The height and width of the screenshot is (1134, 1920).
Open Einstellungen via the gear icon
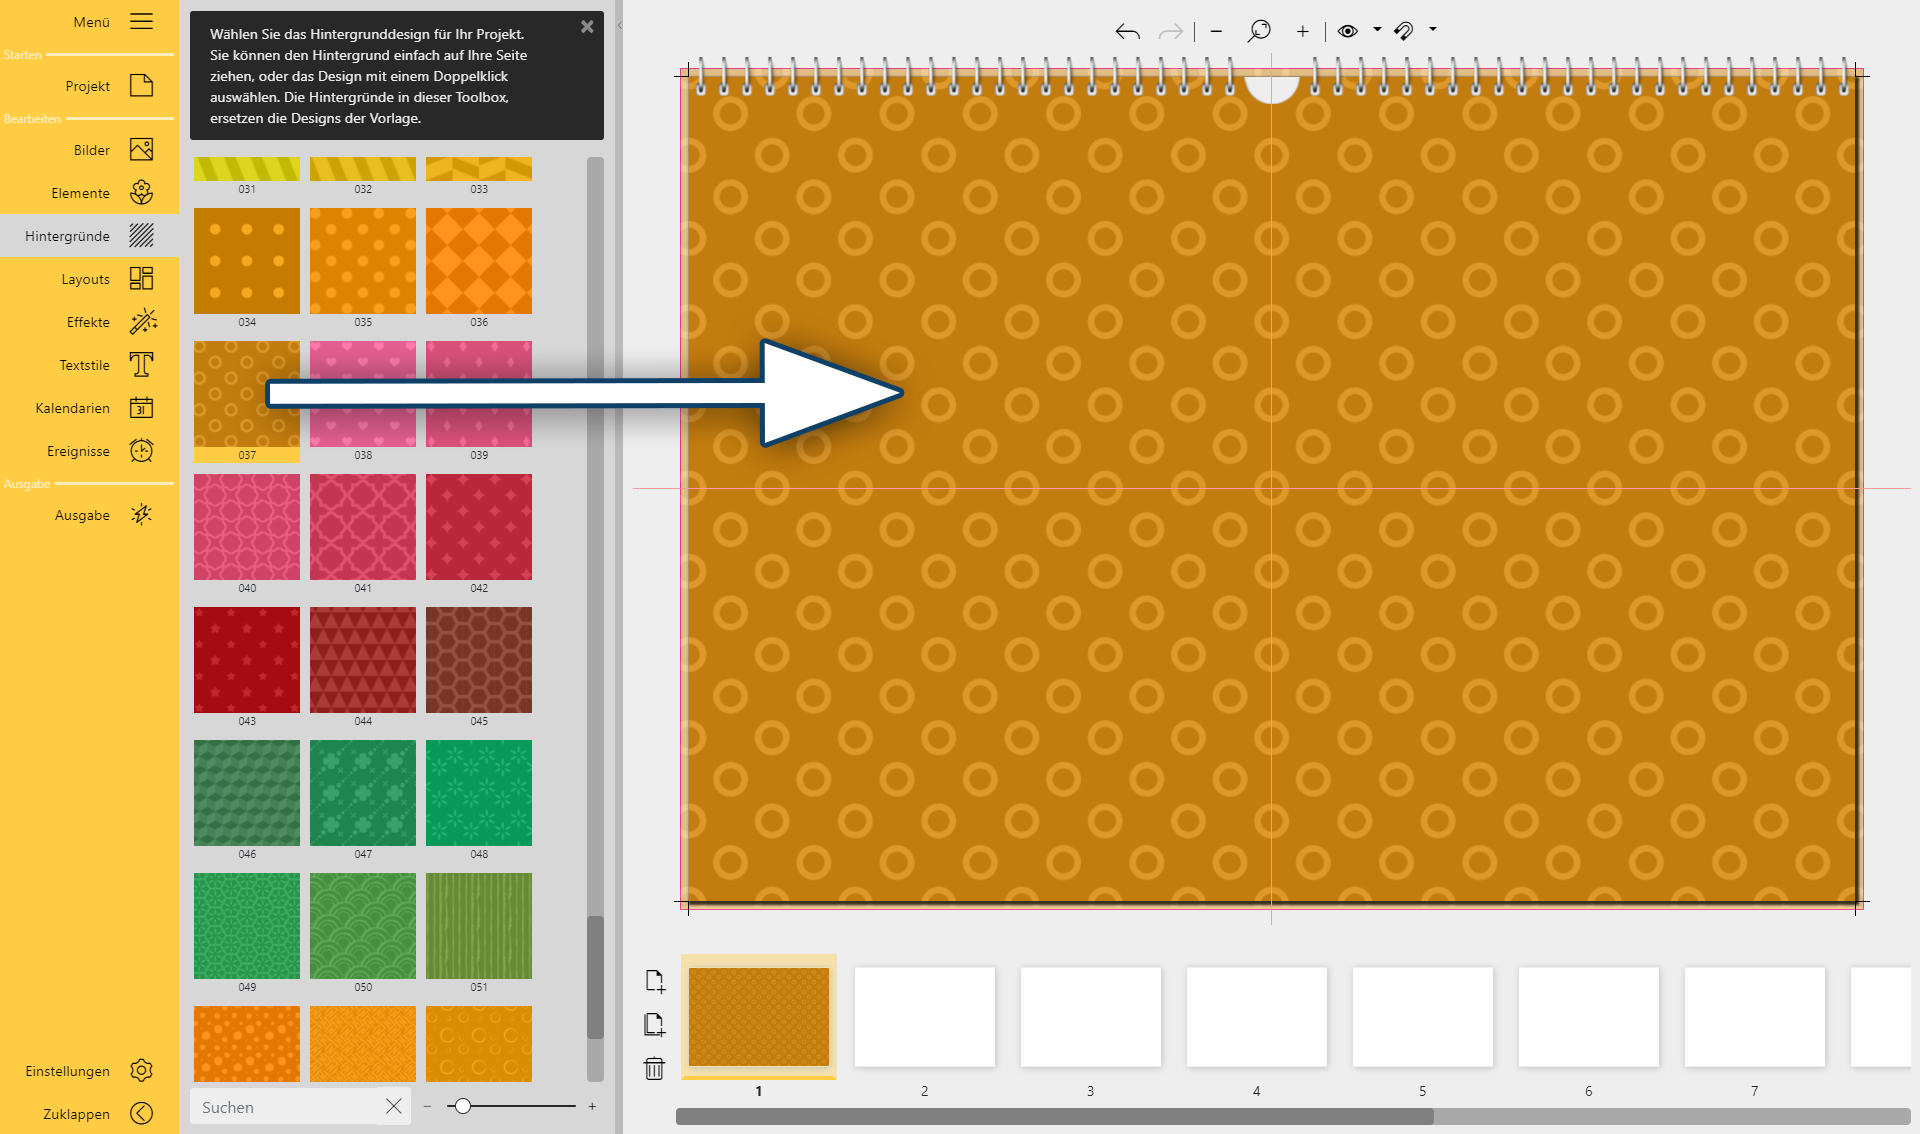pyautogui.click(x=142, y=1071)
